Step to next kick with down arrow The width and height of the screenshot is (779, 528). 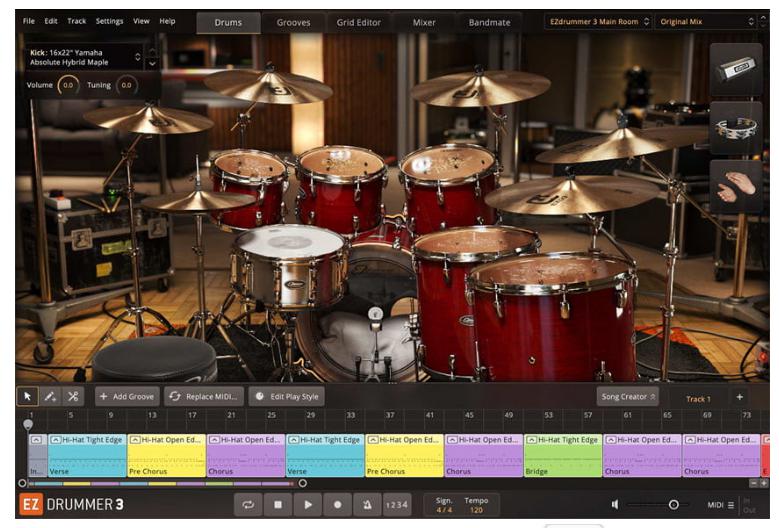click(x=152, y=64)
